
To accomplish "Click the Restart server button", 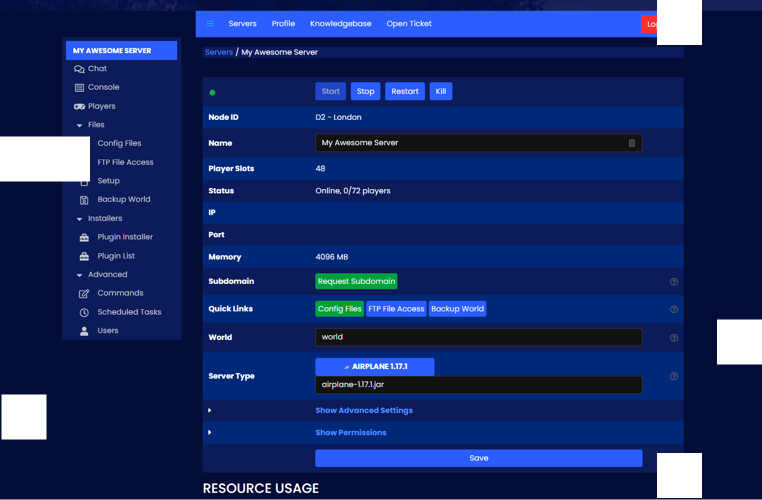I will 405,91.
